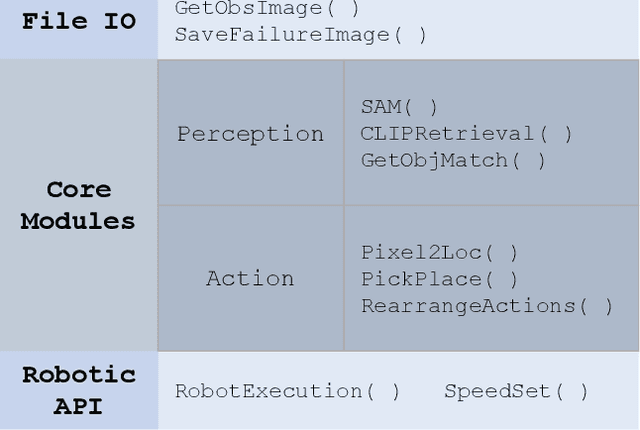Viewport: 640px width, 430px height.
Task: Open the CLIPRetrieval( ) function
Action: coord(466,133)
